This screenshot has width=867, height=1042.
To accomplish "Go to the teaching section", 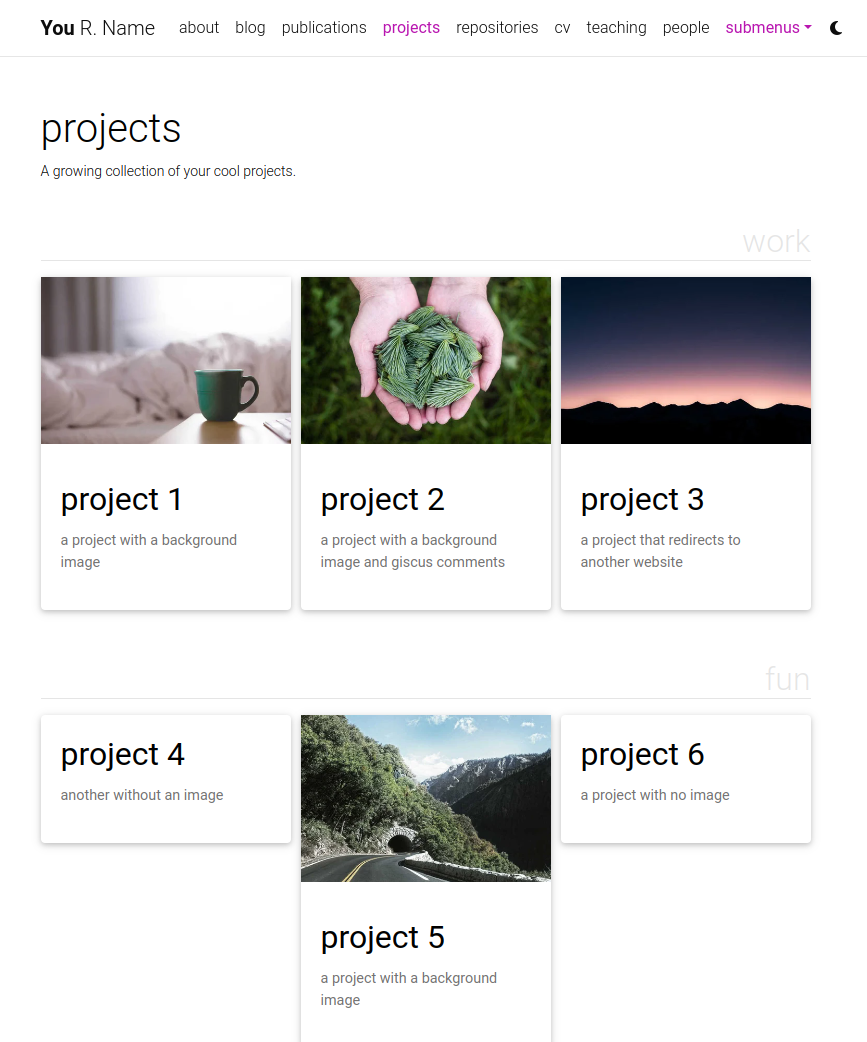I will click(x=616, y=28).
